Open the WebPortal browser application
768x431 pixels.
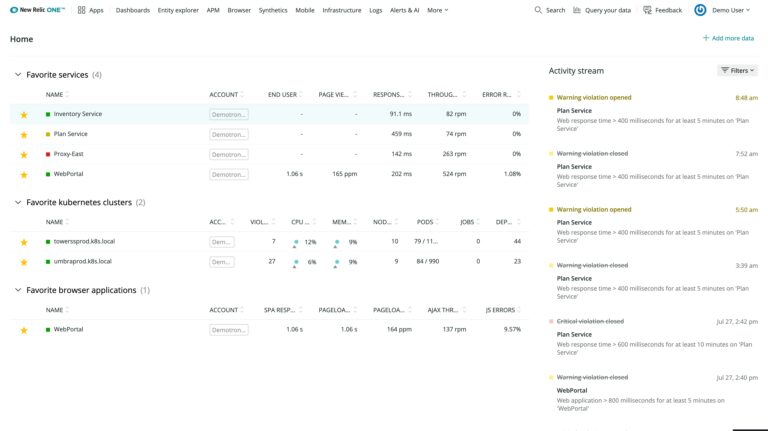pos(69,330)
